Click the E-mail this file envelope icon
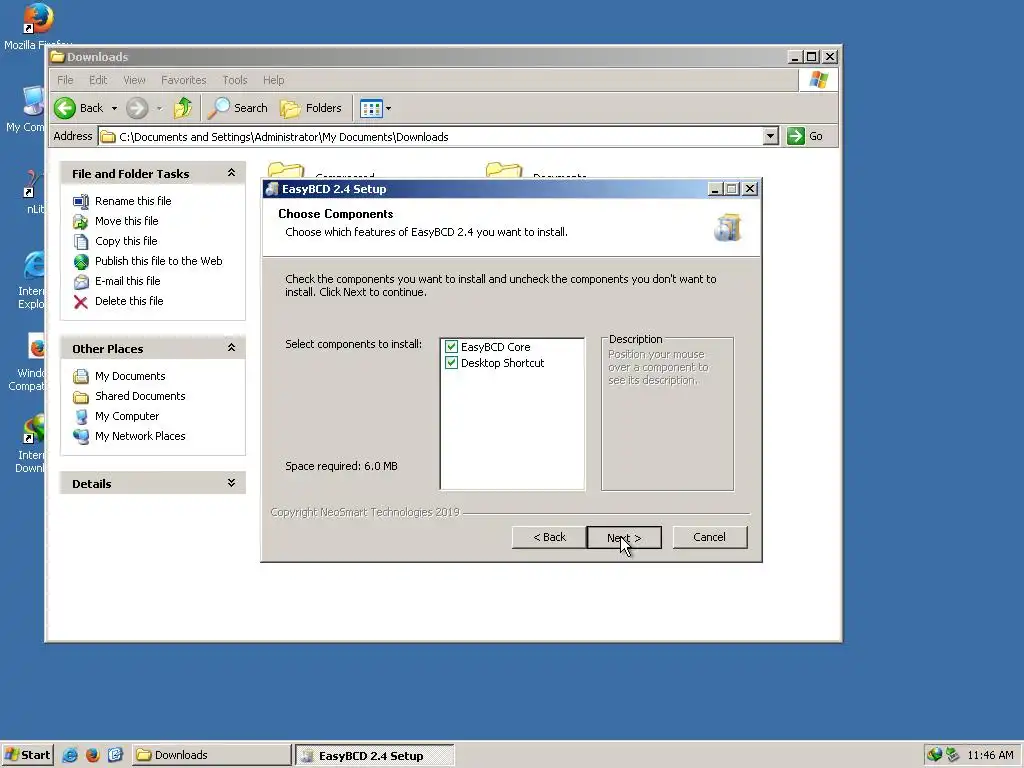 coord(81,281)
